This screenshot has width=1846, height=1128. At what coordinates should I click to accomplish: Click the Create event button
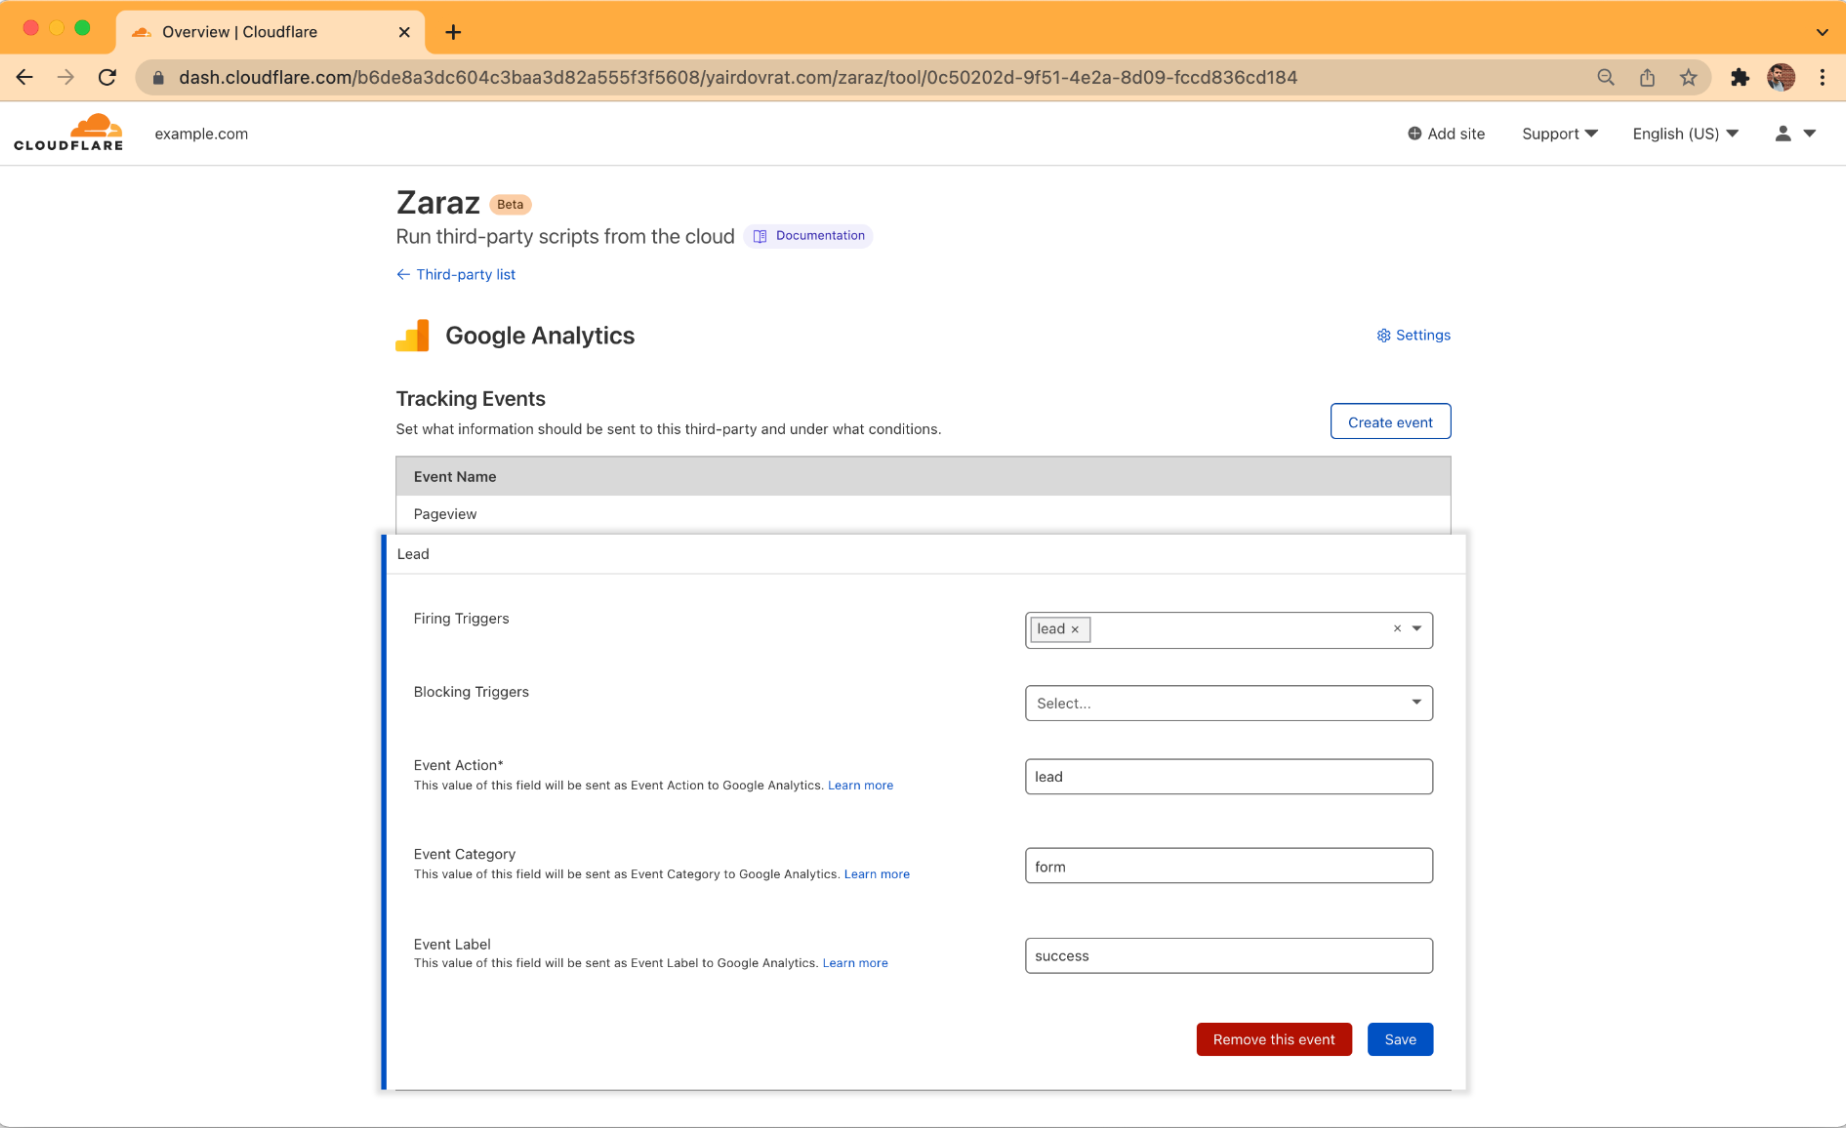[1390, 422]
